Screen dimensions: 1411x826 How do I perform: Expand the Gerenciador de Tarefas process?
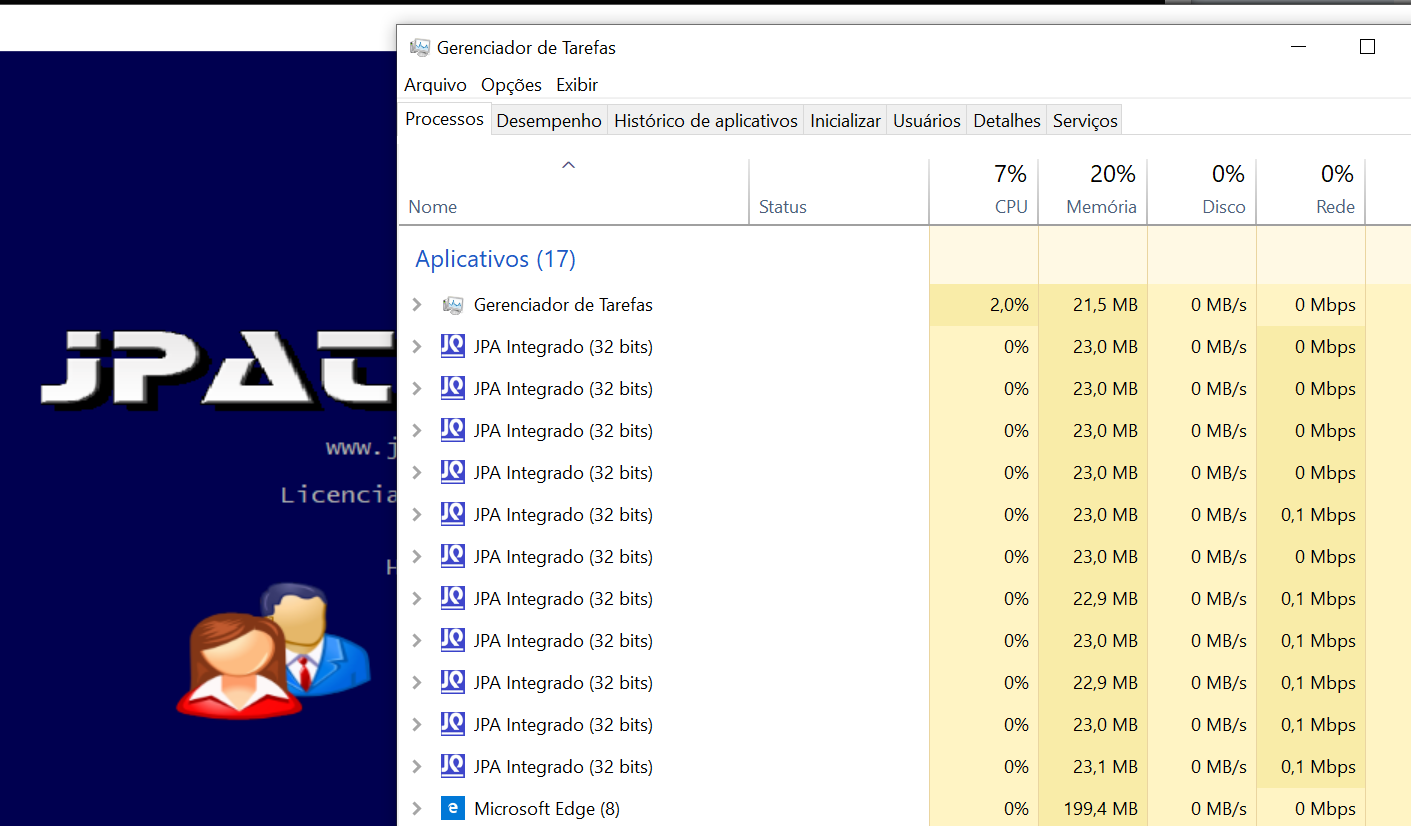417,305
